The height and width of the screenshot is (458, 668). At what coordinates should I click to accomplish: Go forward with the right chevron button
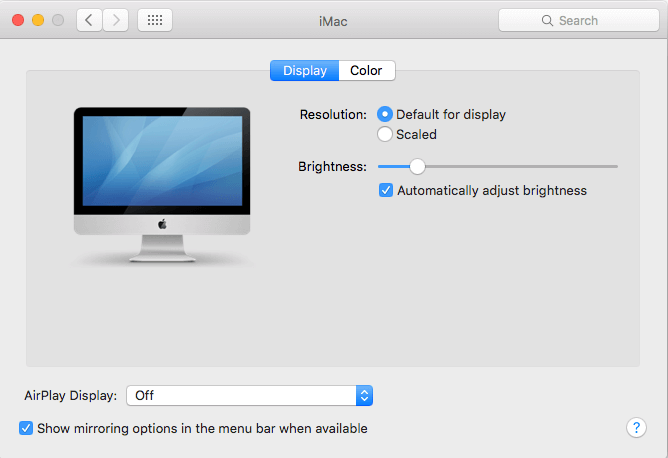tap(116, 20)
